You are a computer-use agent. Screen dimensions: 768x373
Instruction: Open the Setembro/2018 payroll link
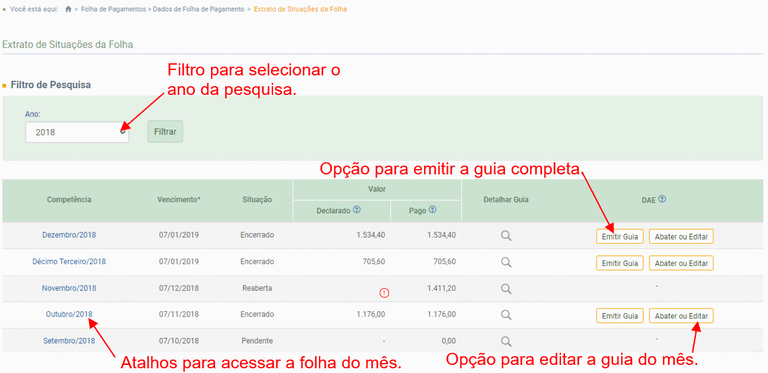pyautogui.click(x=69, y=341)
